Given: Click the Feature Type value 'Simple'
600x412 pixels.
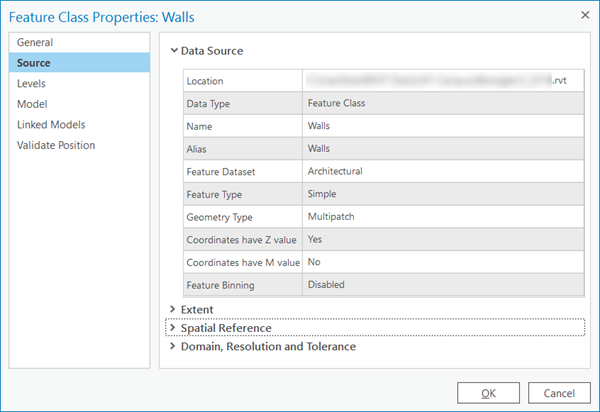Looking at the screenshot, I should coord(322,194).
